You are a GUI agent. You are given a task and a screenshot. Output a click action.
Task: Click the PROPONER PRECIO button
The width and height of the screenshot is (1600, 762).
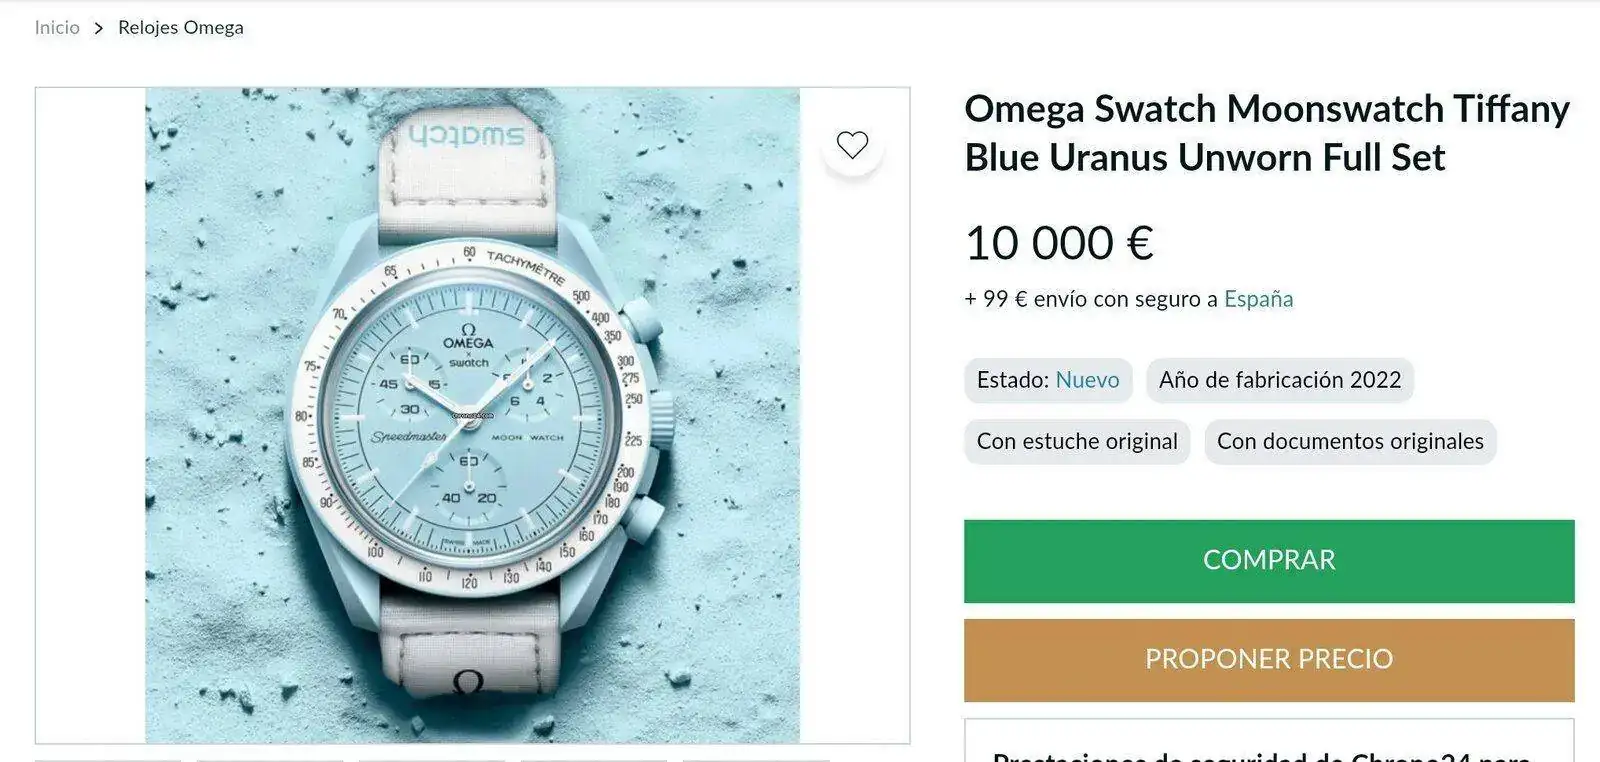(x=1269, y=660)
